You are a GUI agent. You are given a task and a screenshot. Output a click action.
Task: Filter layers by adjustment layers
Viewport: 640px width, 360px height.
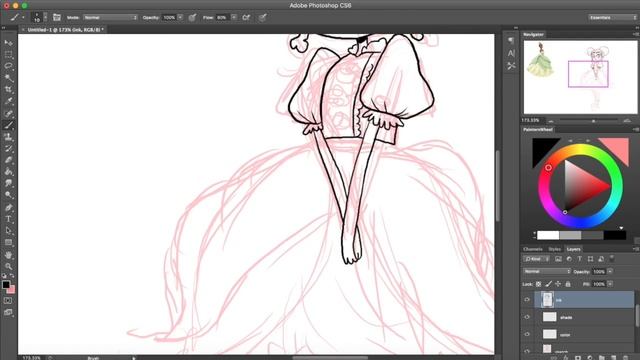569,259
